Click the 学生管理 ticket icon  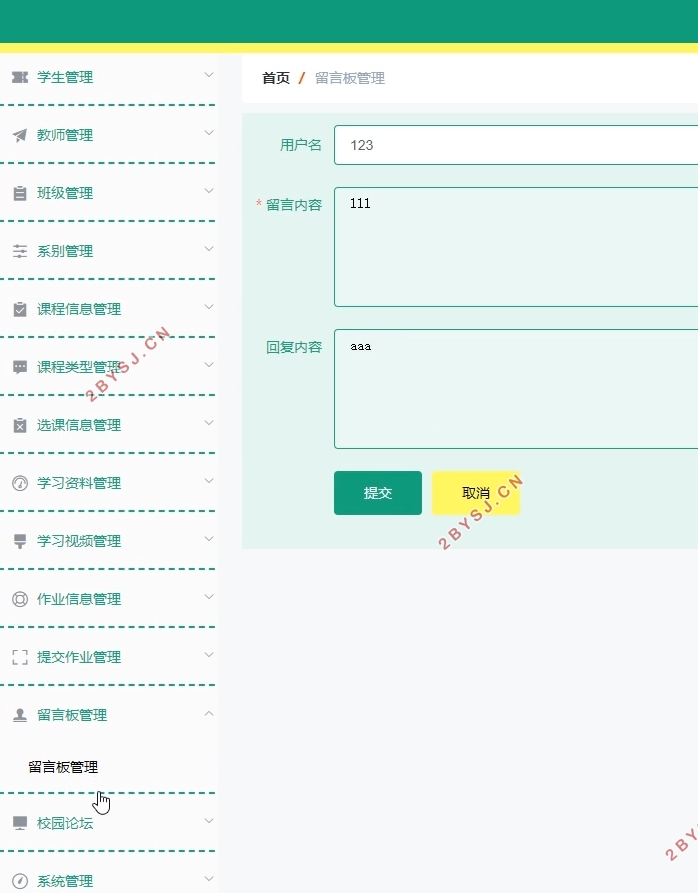tap(20, 77)
